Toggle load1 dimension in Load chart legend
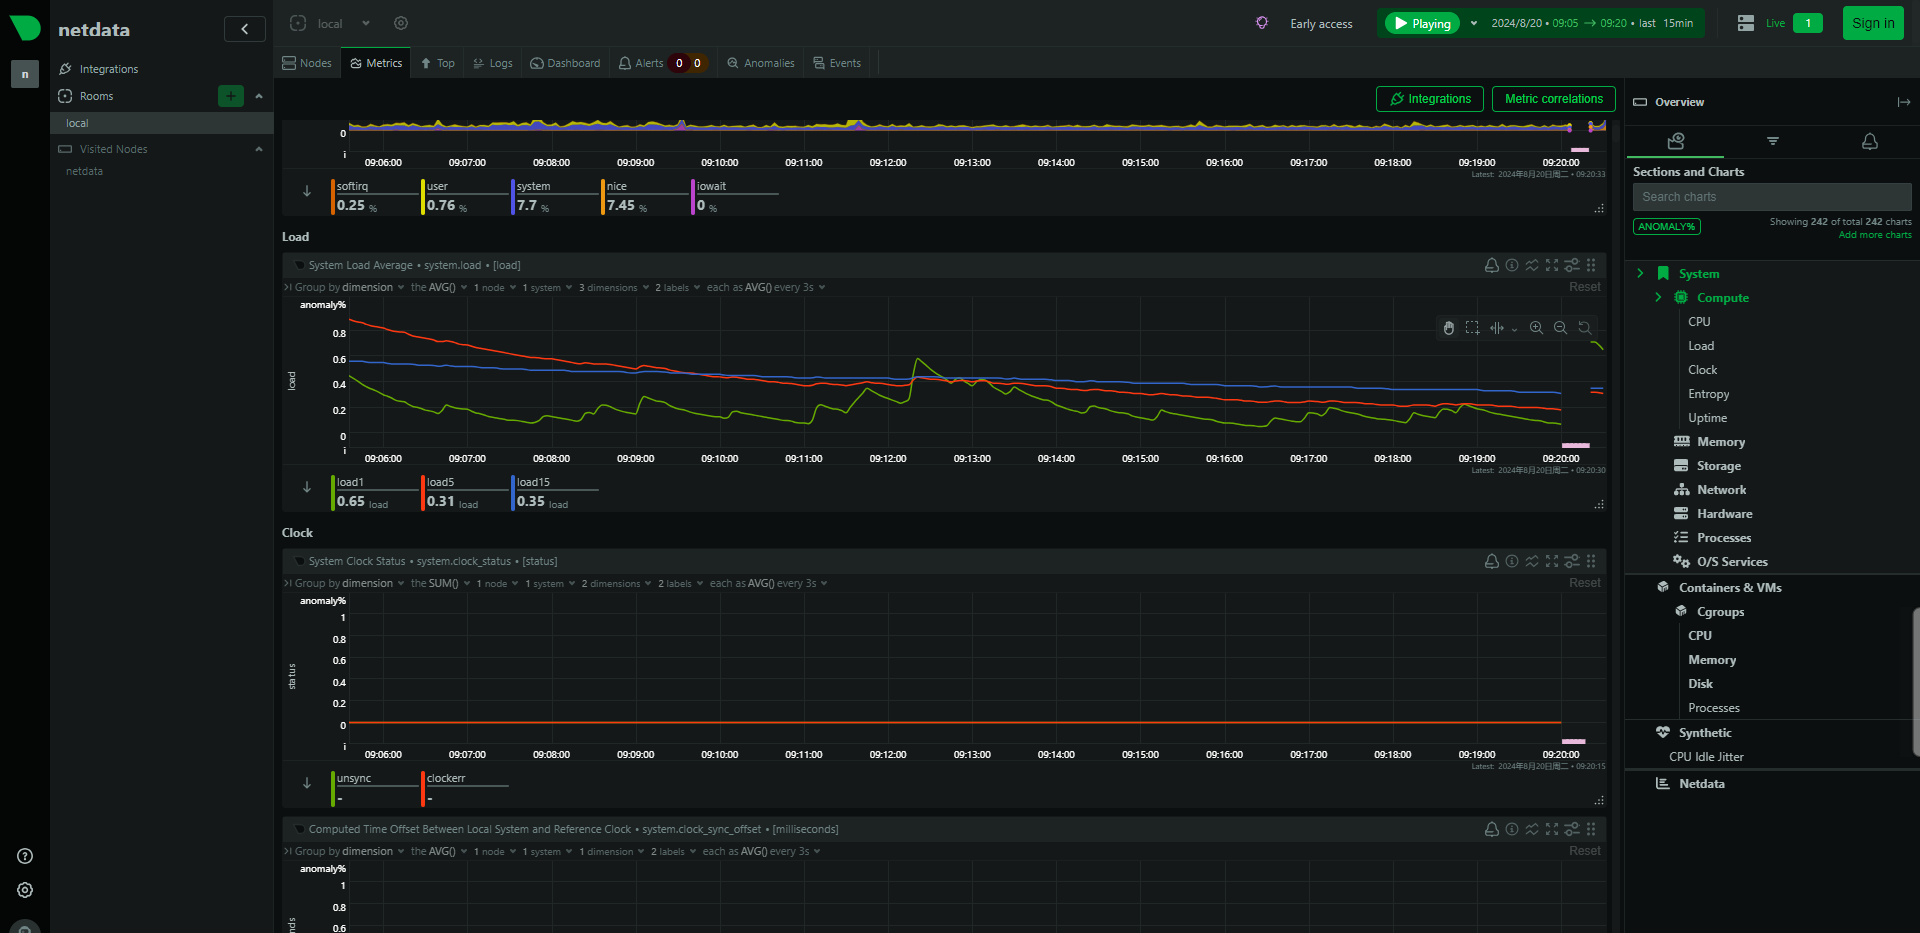Screen dimensions: 1920x933 pos(372,492)
